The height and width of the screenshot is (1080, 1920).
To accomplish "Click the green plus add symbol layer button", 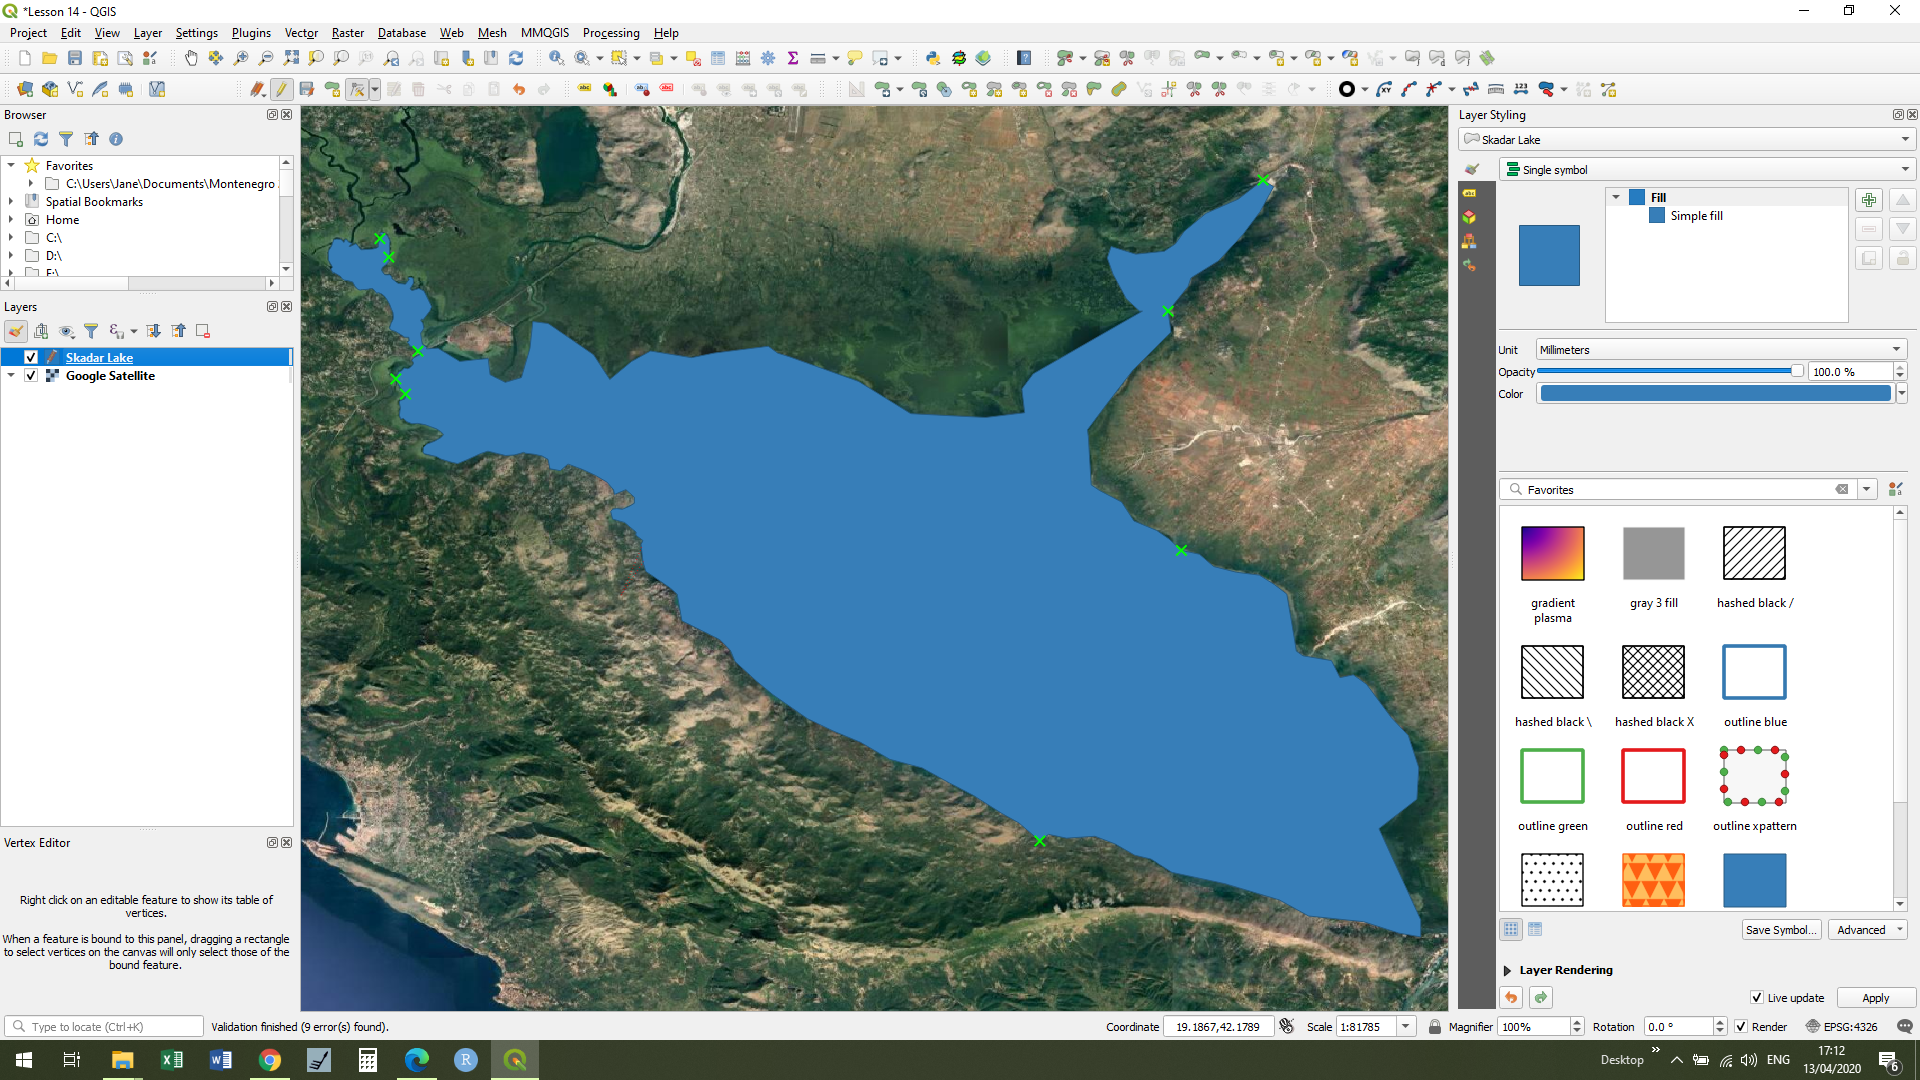I will [x=1868, y=200].
